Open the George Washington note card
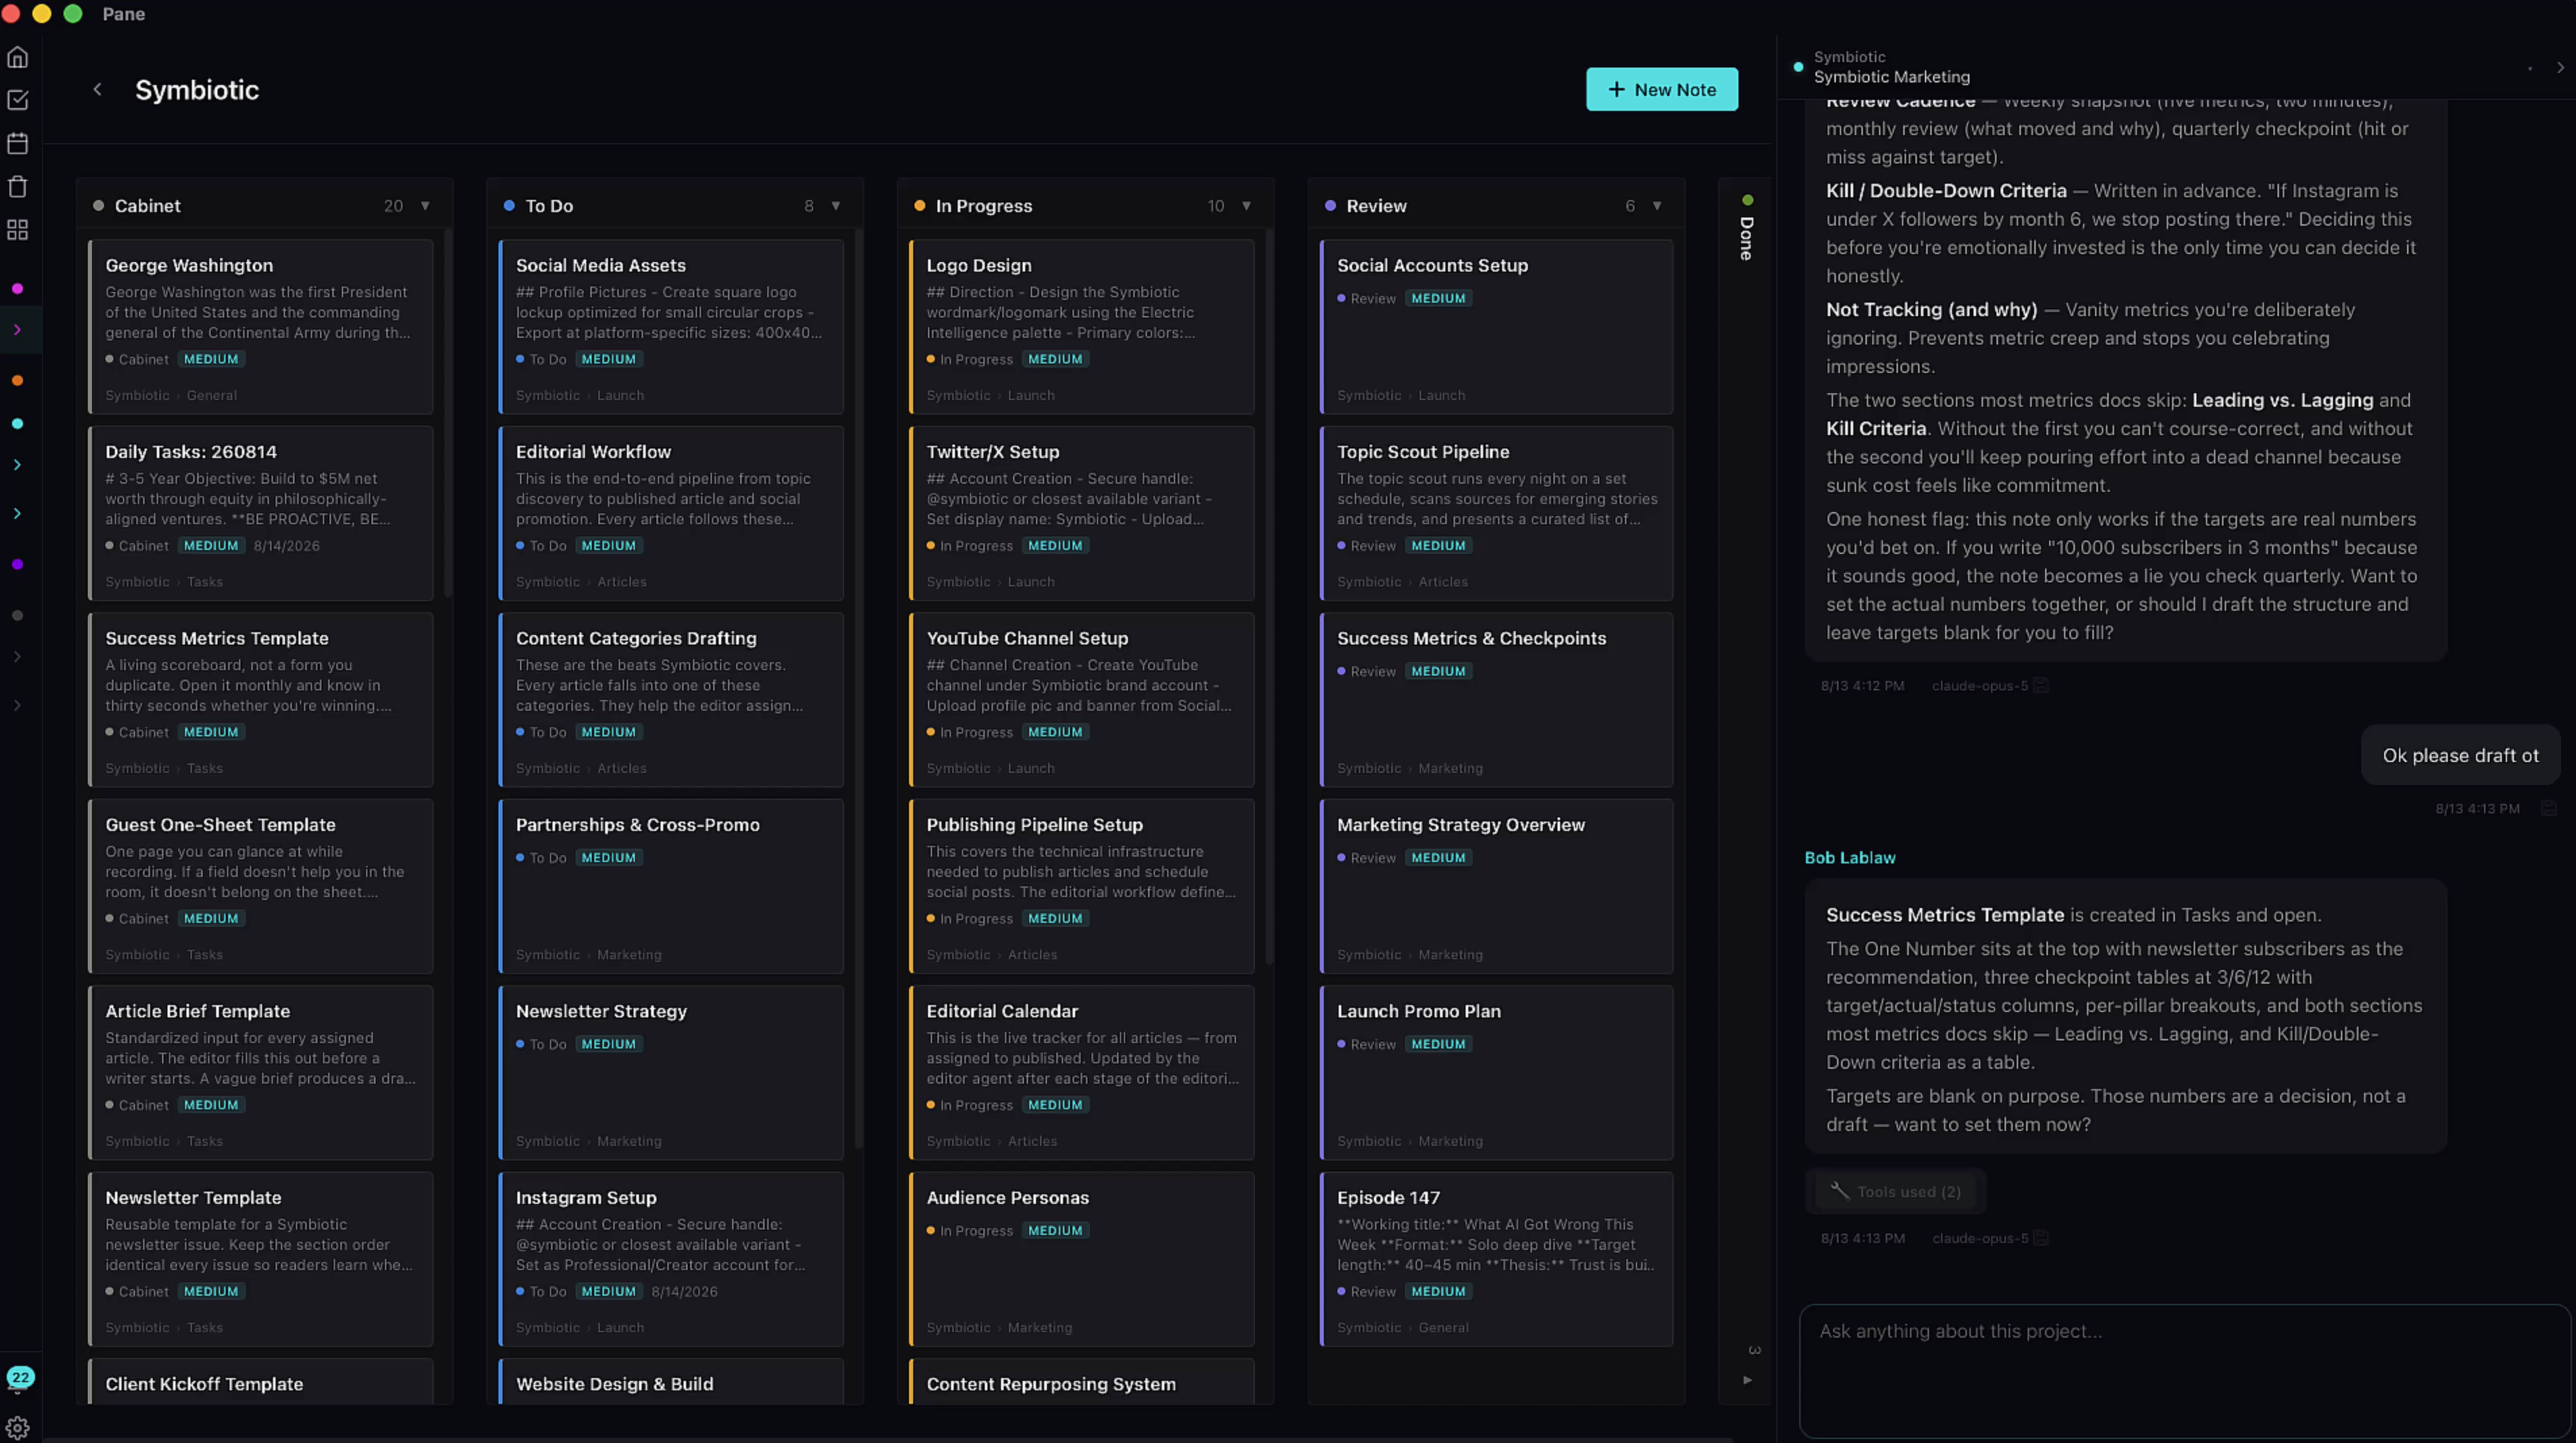 [x=261, y=327]
